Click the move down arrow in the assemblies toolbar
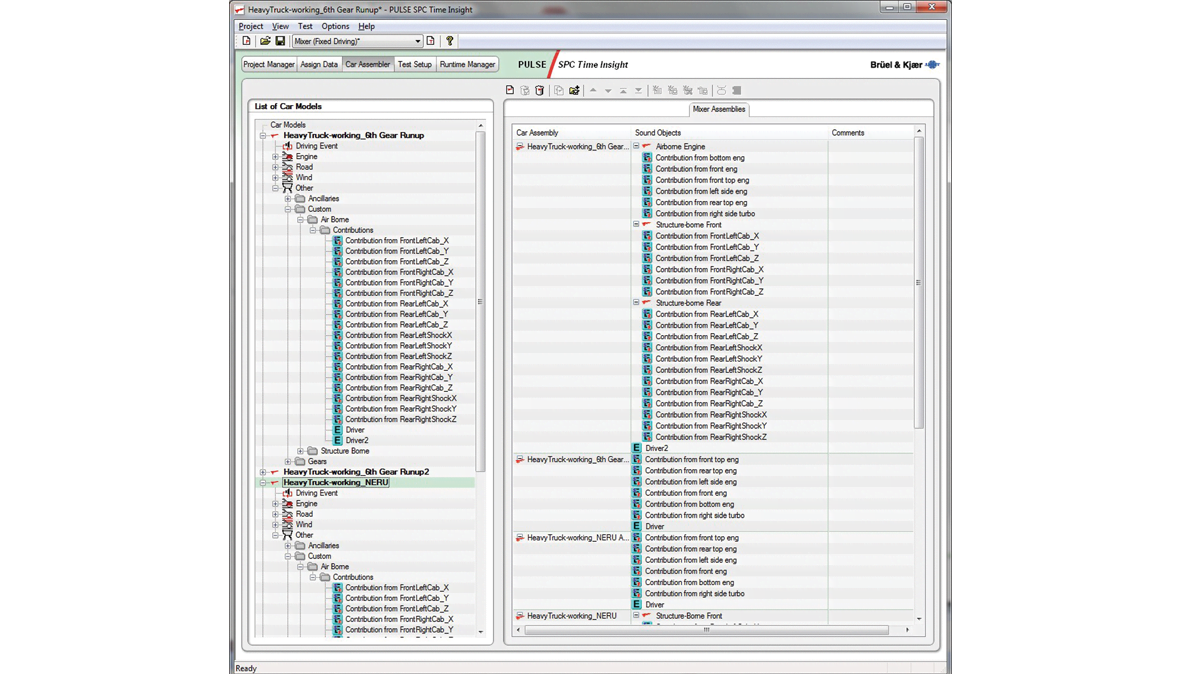 click(x=608, y=90)
